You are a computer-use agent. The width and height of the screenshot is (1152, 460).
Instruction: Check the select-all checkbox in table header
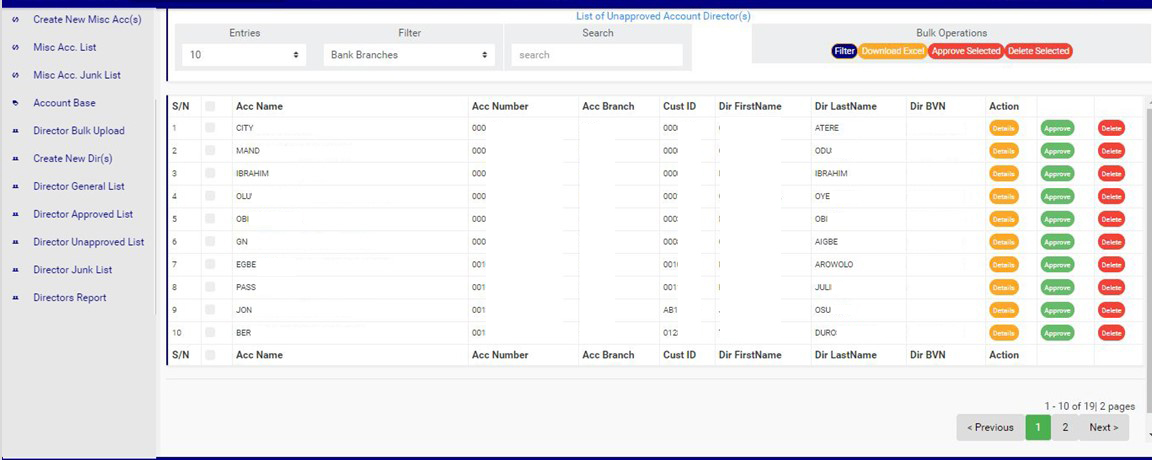pyautogui.click(x=210, y=106)
